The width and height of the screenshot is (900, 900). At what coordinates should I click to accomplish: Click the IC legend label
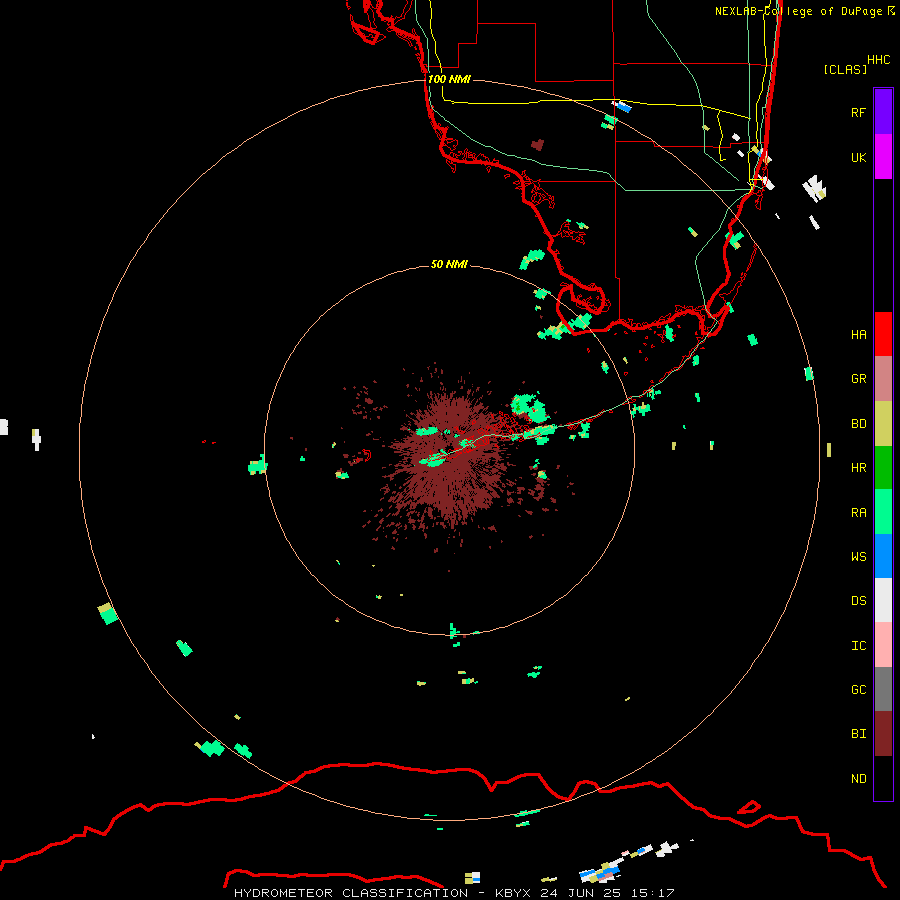858,646
